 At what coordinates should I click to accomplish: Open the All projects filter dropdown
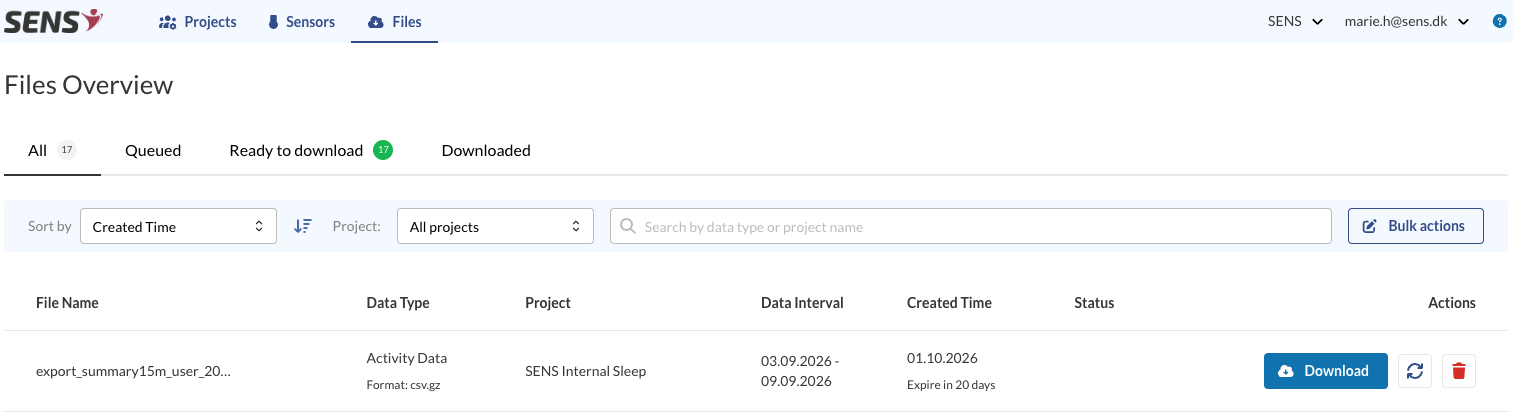(x=495, y=226)
